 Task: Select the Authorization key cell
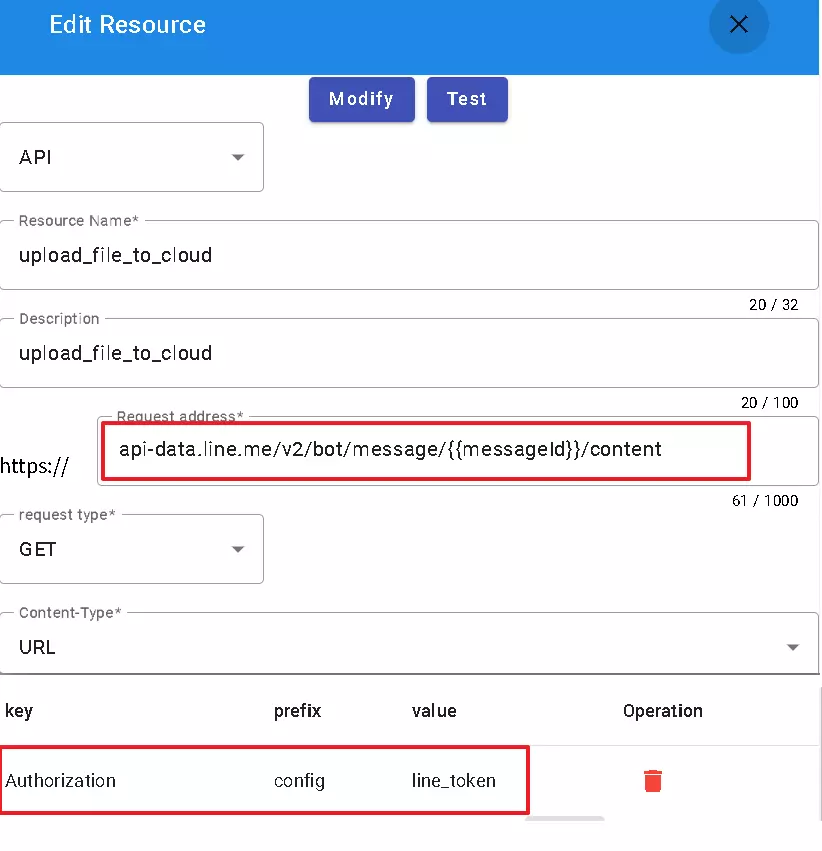[61, 781]
